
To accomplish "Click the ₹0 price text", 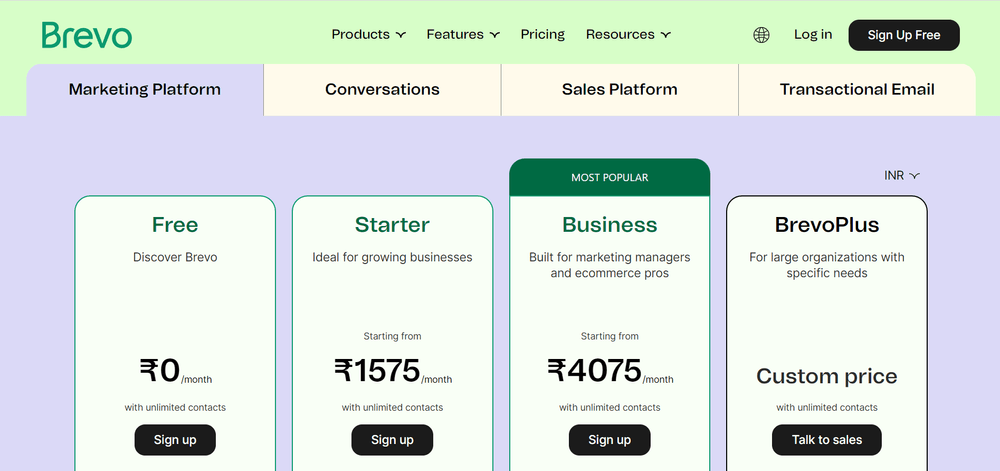I will [x=160, y=371].
